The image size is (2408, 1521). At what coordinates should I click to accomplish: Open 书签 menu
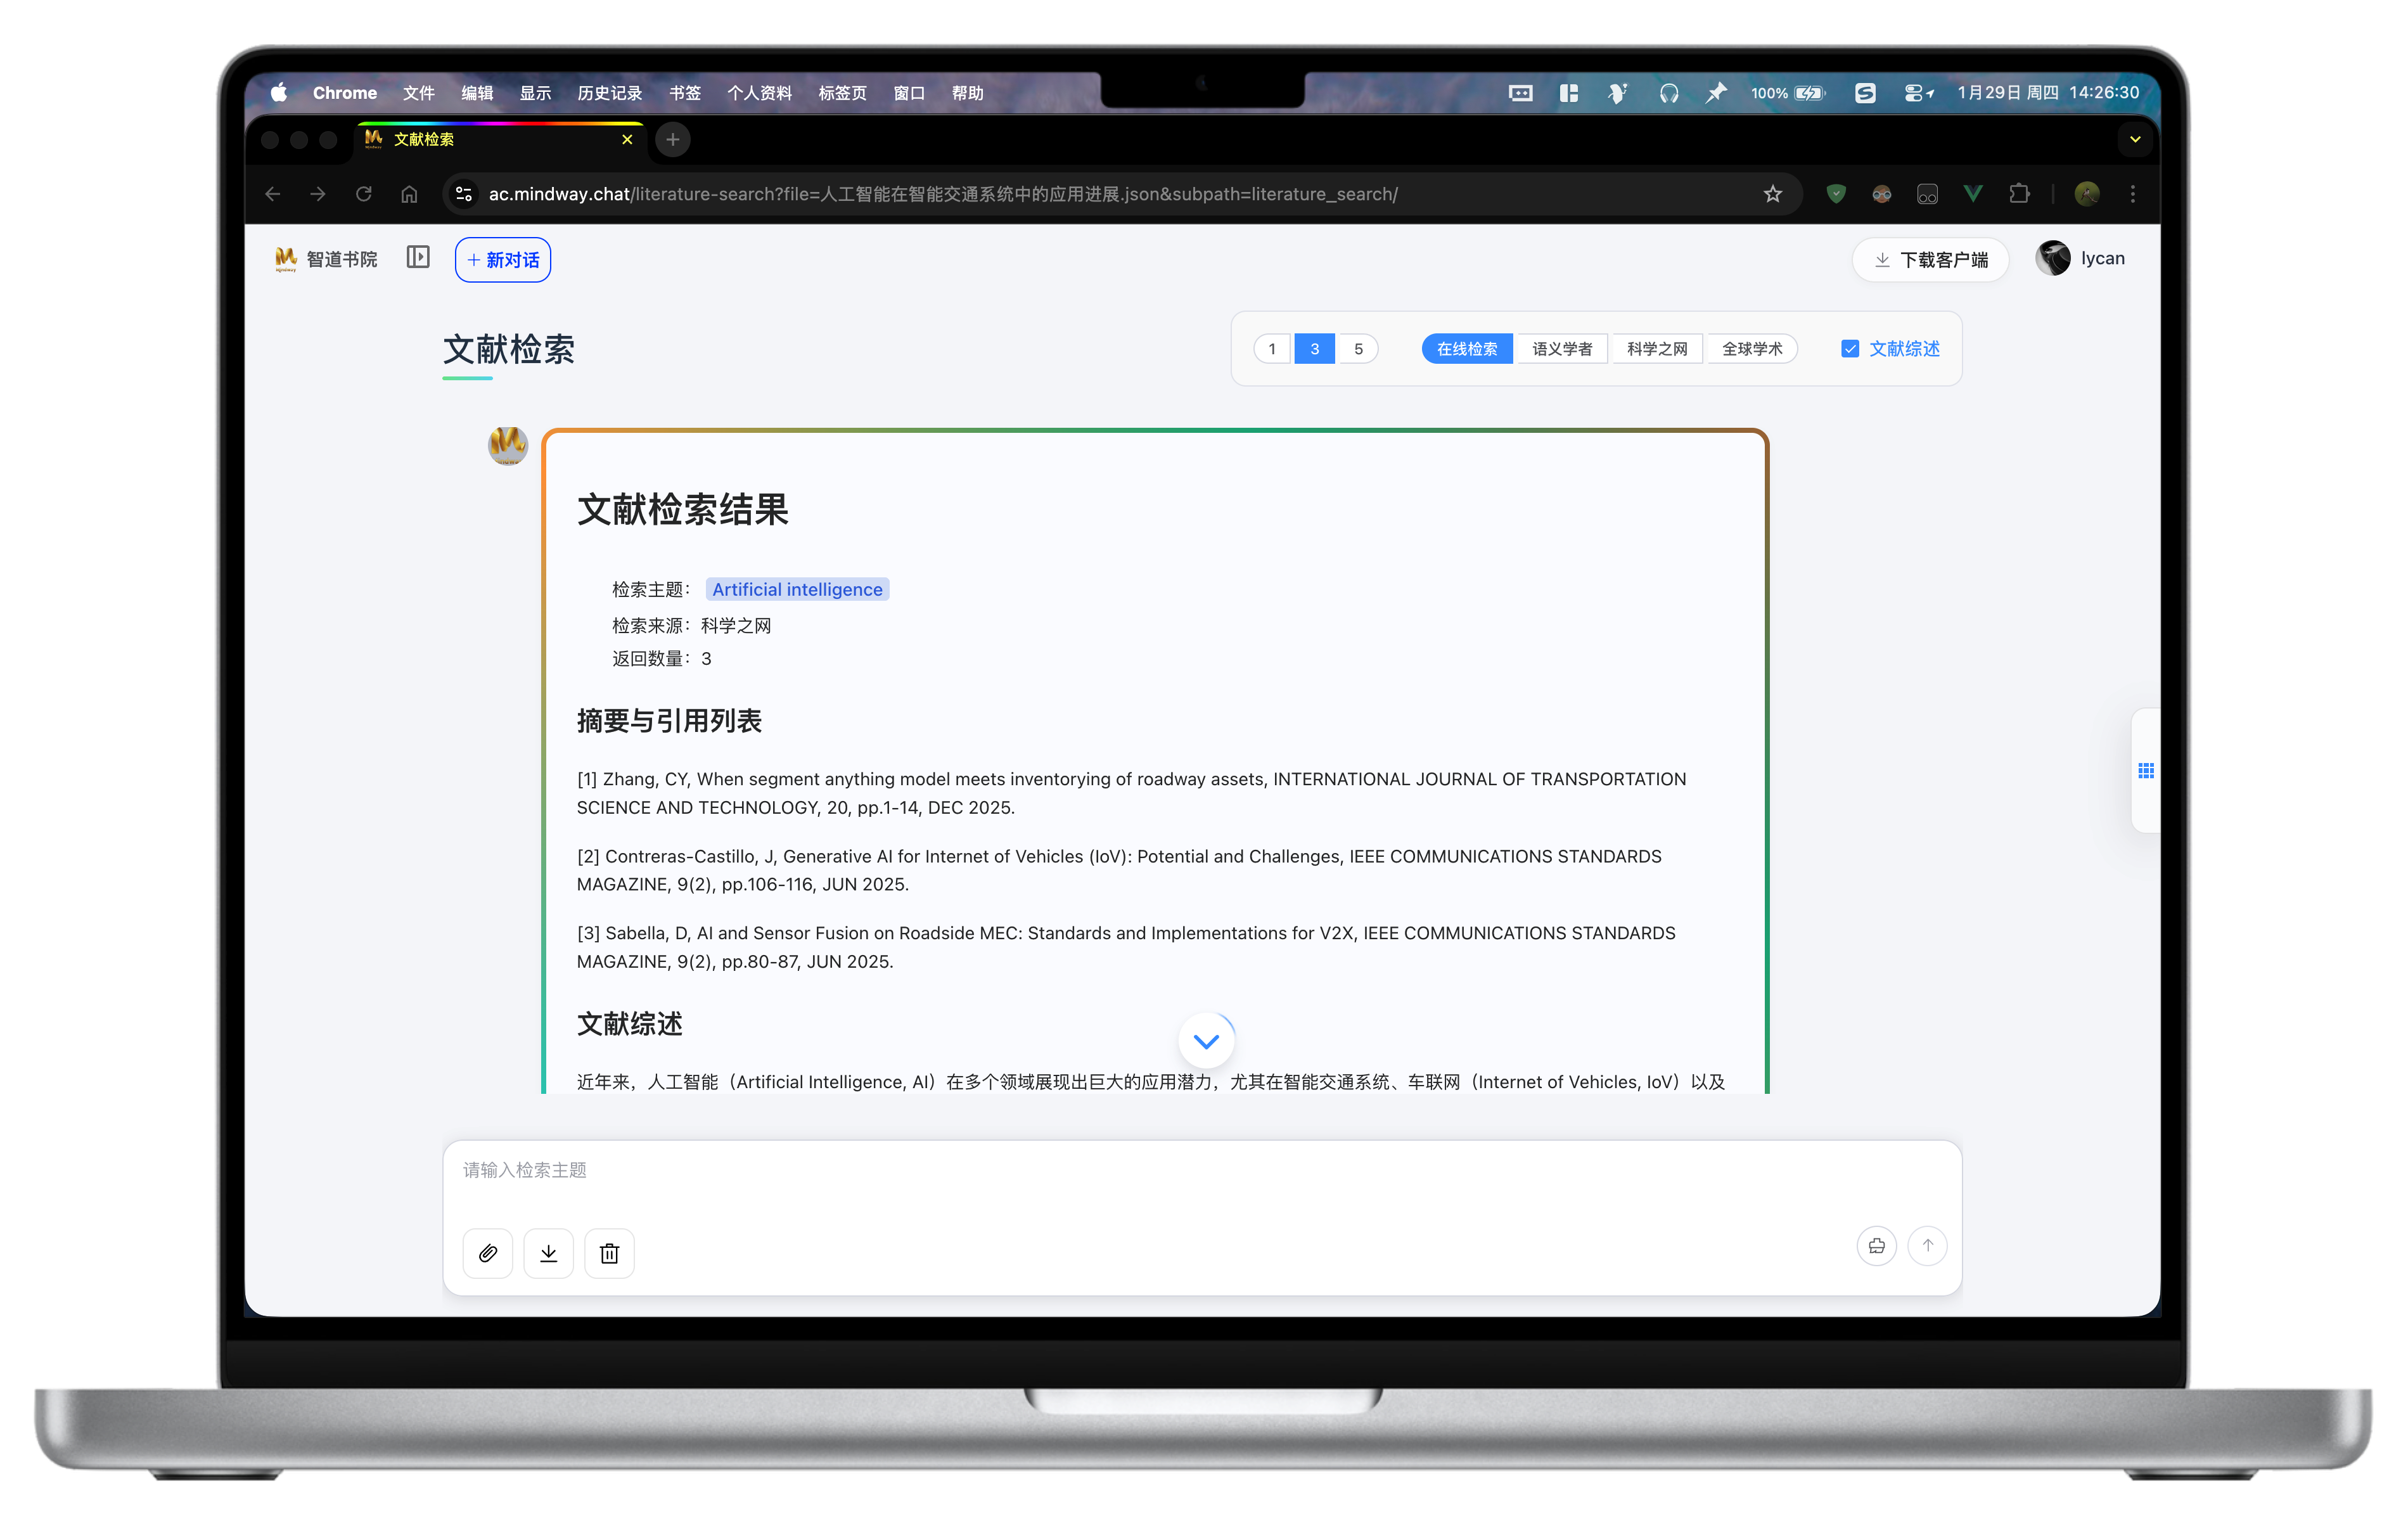[x=685, y=93]
